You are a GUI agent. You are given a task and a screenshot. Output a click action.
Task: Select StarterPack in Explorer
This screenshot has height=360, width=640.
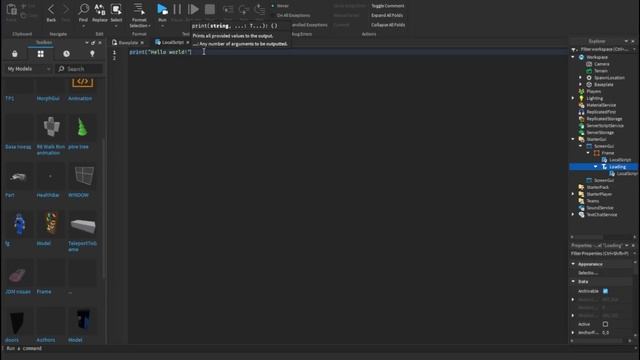(x=598, y=187)
